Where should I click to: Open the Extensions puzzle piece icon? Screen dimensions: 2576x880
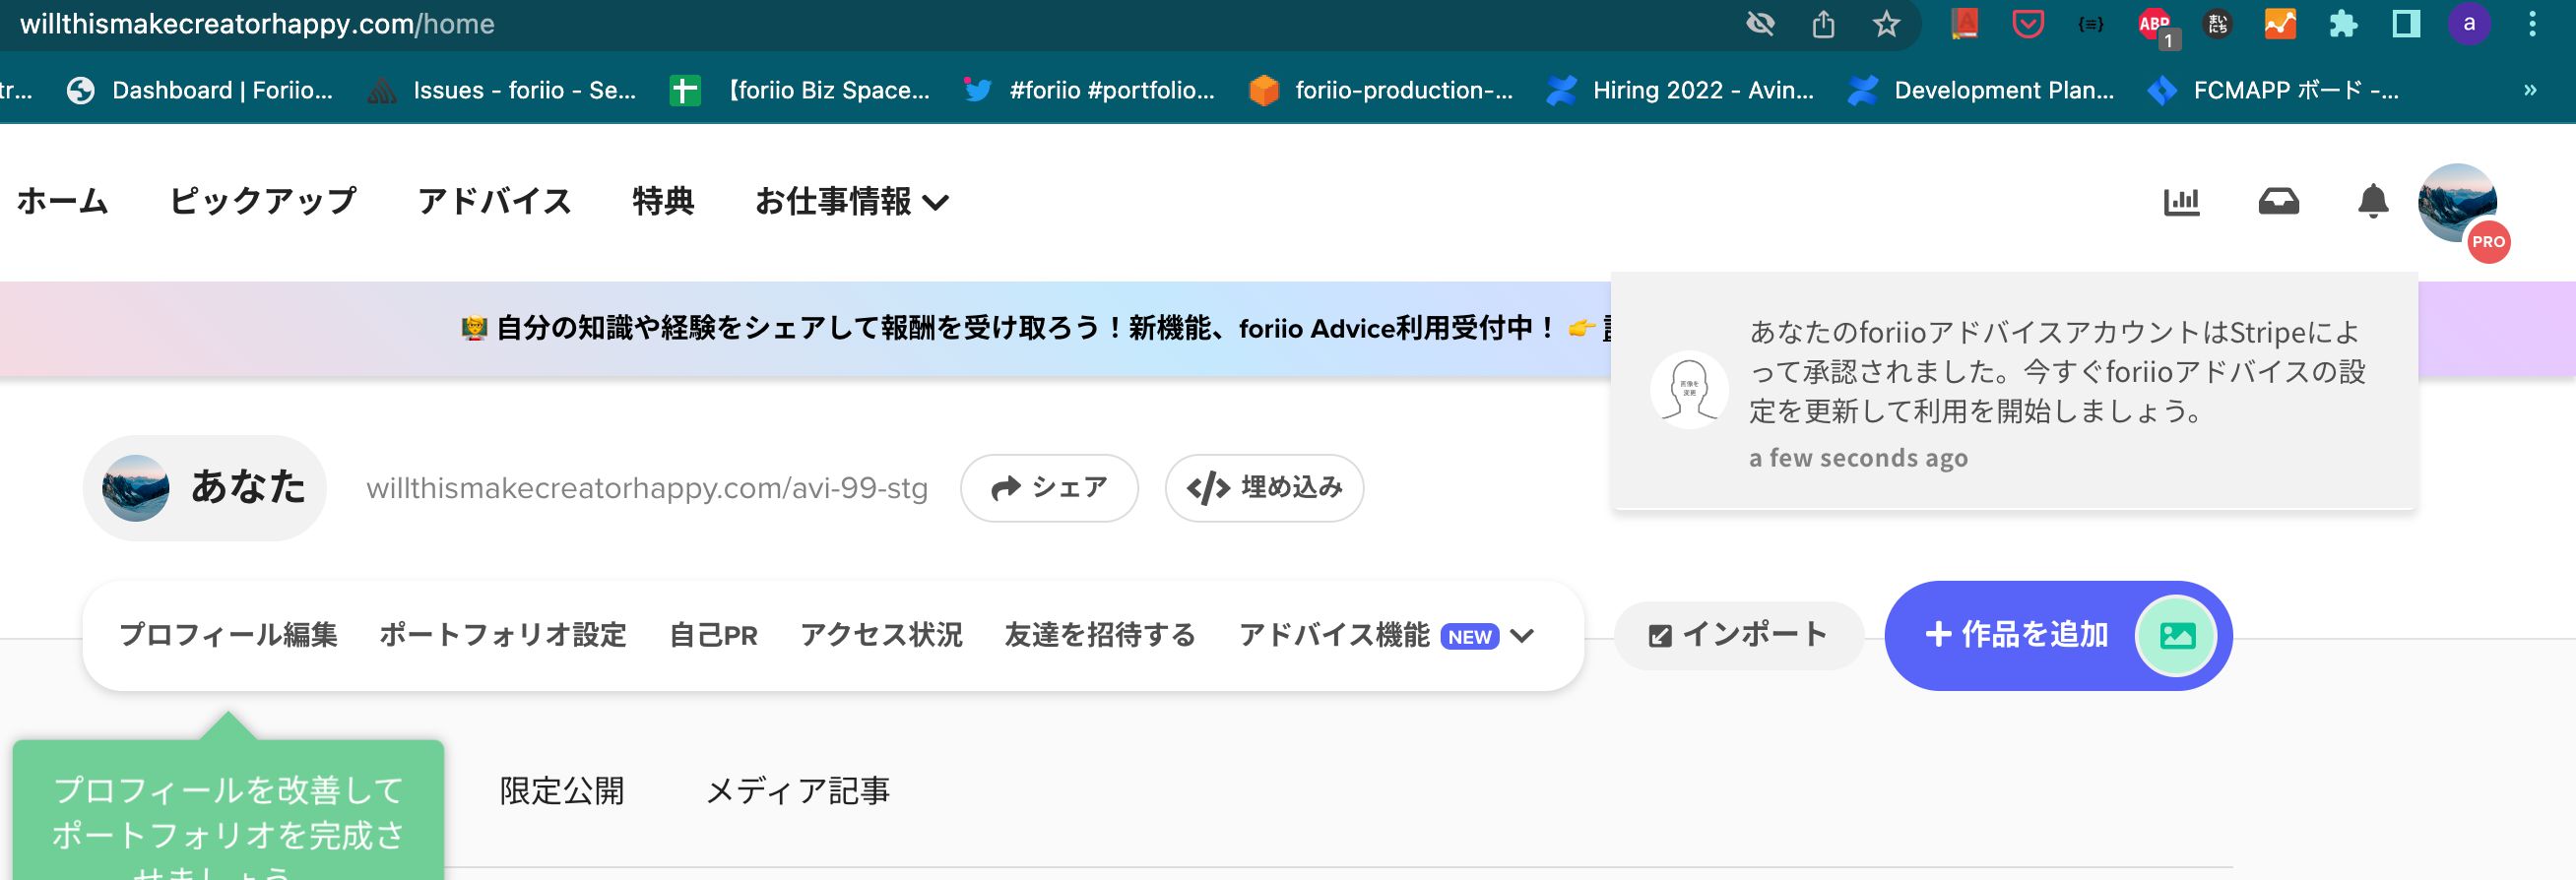point(2343,24)
